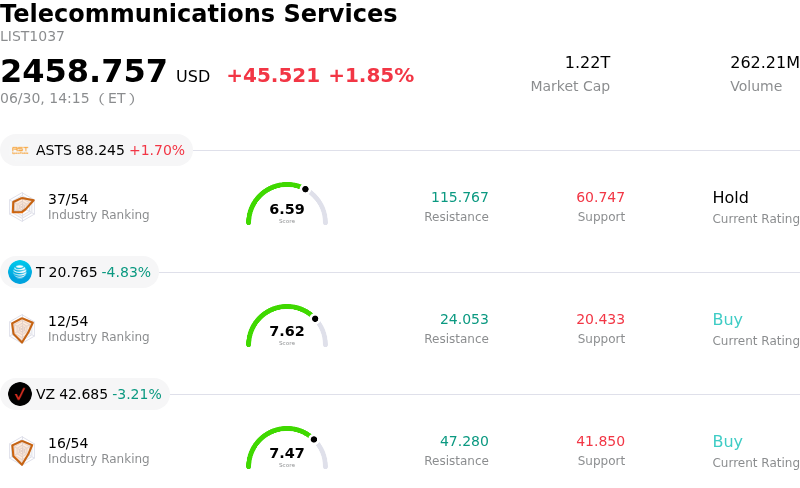Open the VZ 42.685 ticker pill
The height and width of the screenshot is (488, 800).
85,394
